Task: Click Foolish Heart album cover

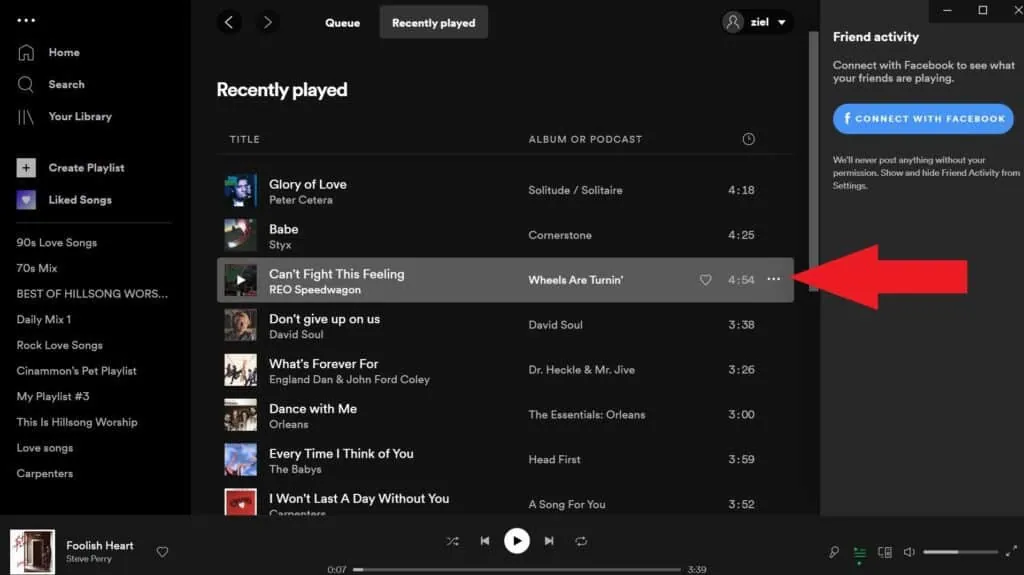Action: point(33,552)
